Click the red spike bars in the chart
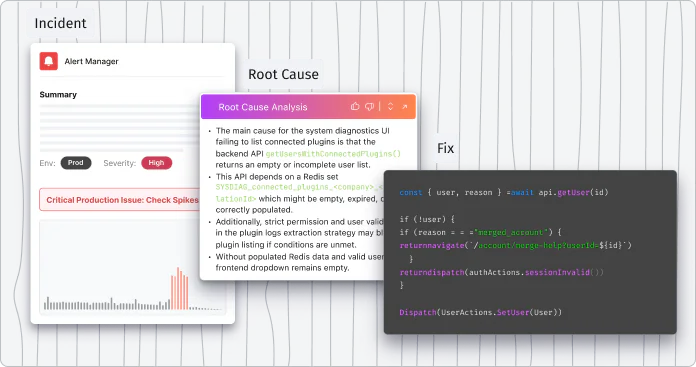Screen dimensions: 696x367 (179, 288)
